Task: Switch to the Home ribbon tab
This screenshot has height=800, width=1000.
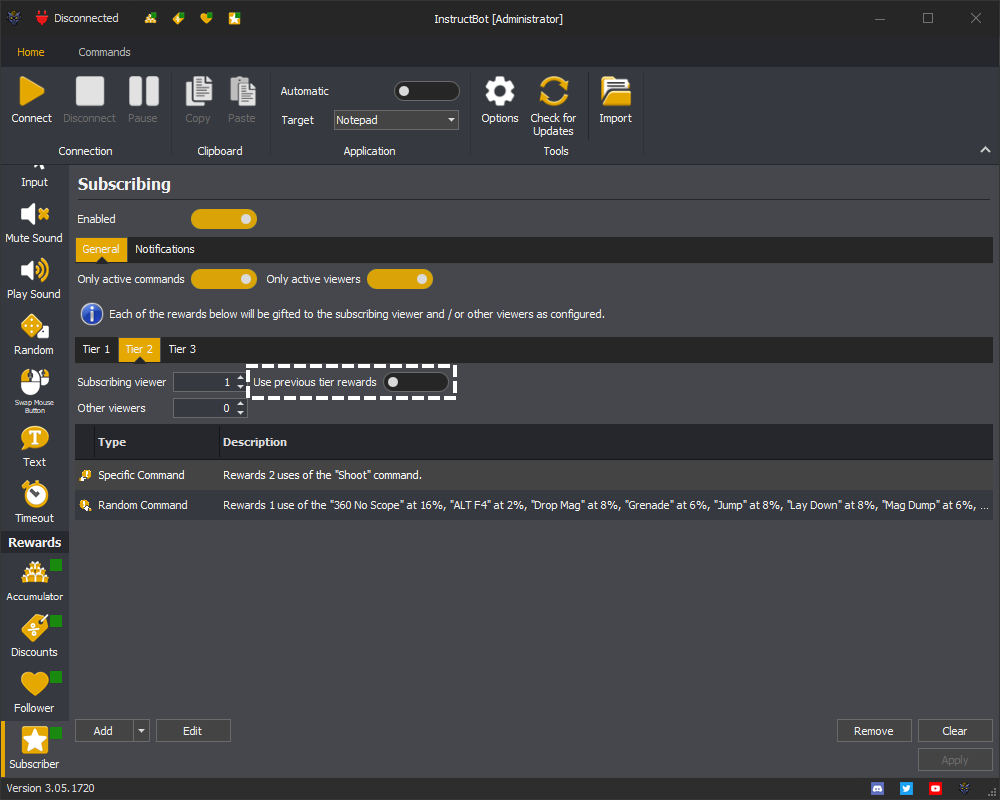Action: [x=31, y=52]
